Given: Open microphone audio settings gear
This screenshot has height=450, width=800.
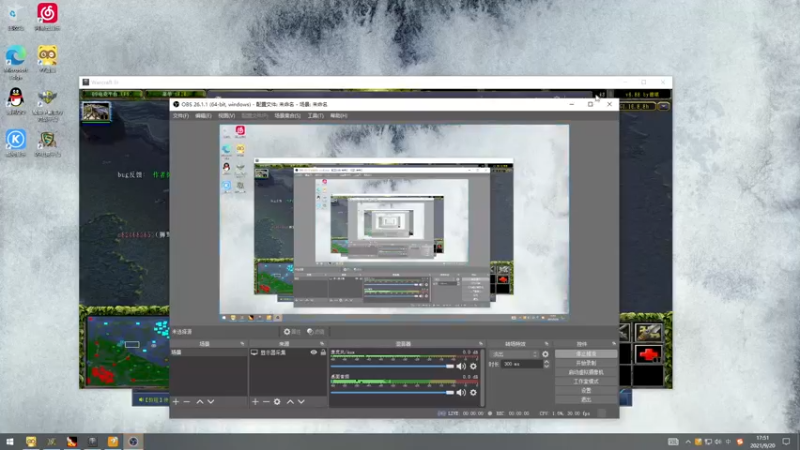Looking at the screenshot, I should [x=473, y=366].
